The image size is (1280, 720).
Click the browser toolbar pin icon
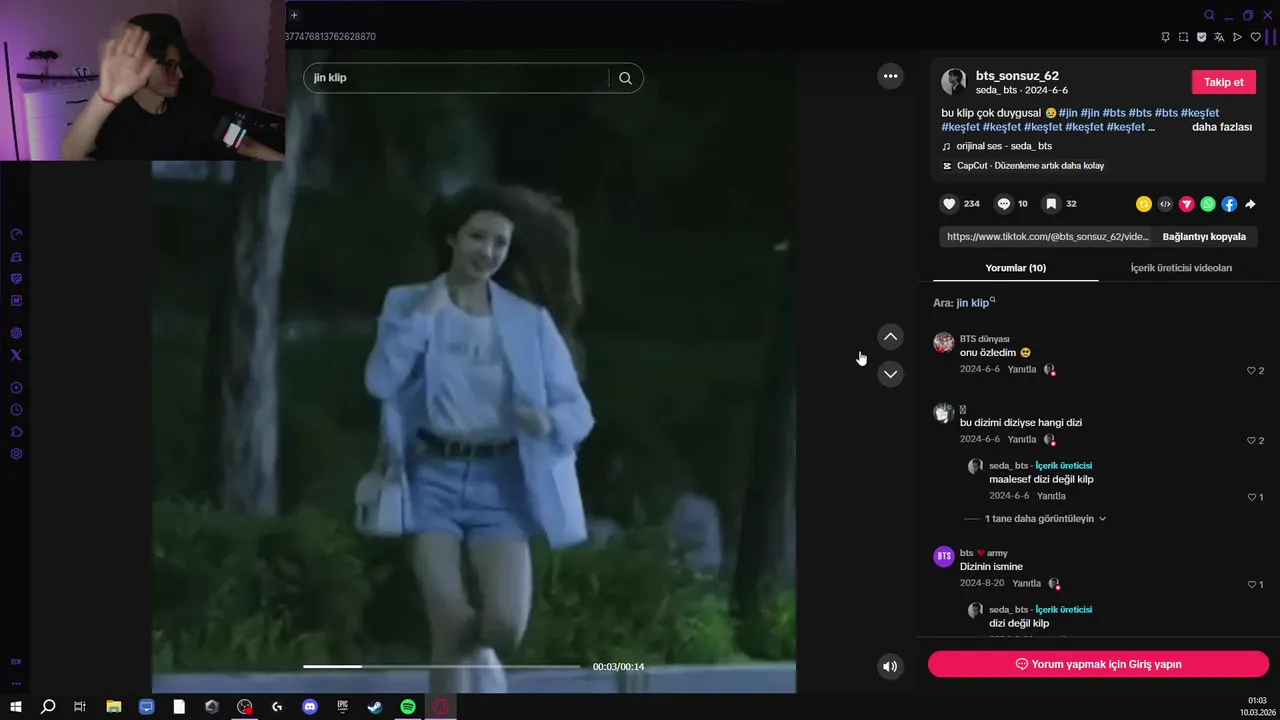tap(1165, 37)
